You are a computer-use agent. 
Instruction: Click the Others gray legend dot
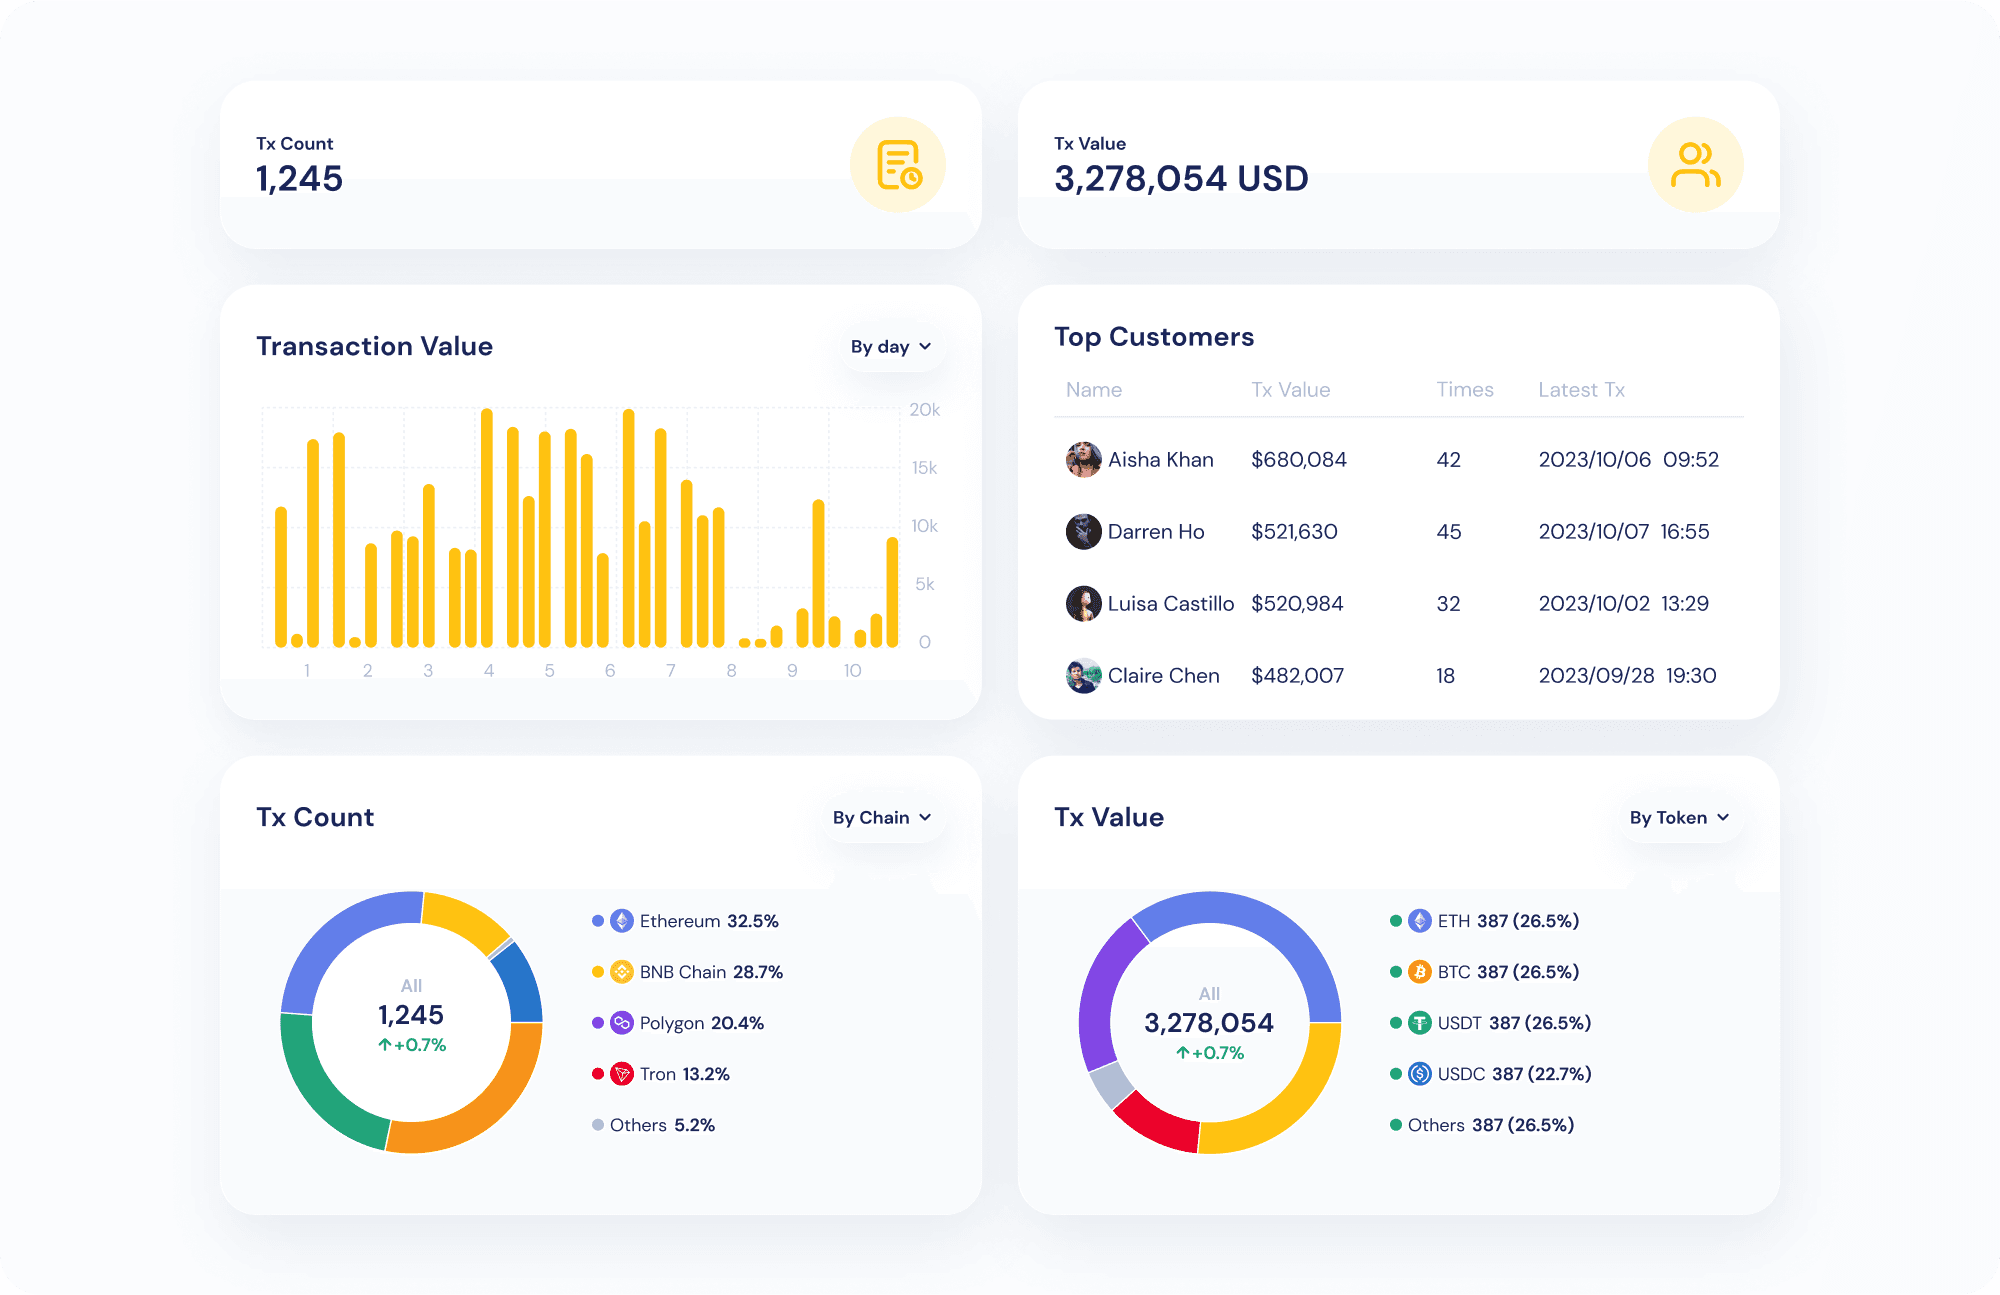(x=598, y=1125)
